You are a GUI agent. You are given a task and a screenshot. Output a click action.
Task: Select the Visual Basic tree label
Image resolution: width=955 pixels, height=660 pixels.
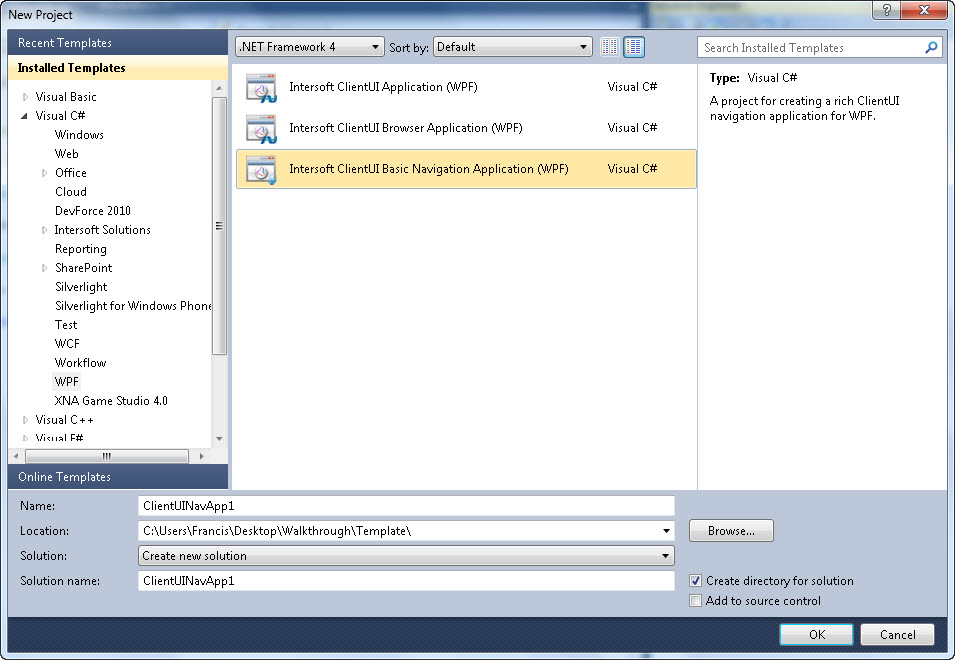tap(66, 97)
